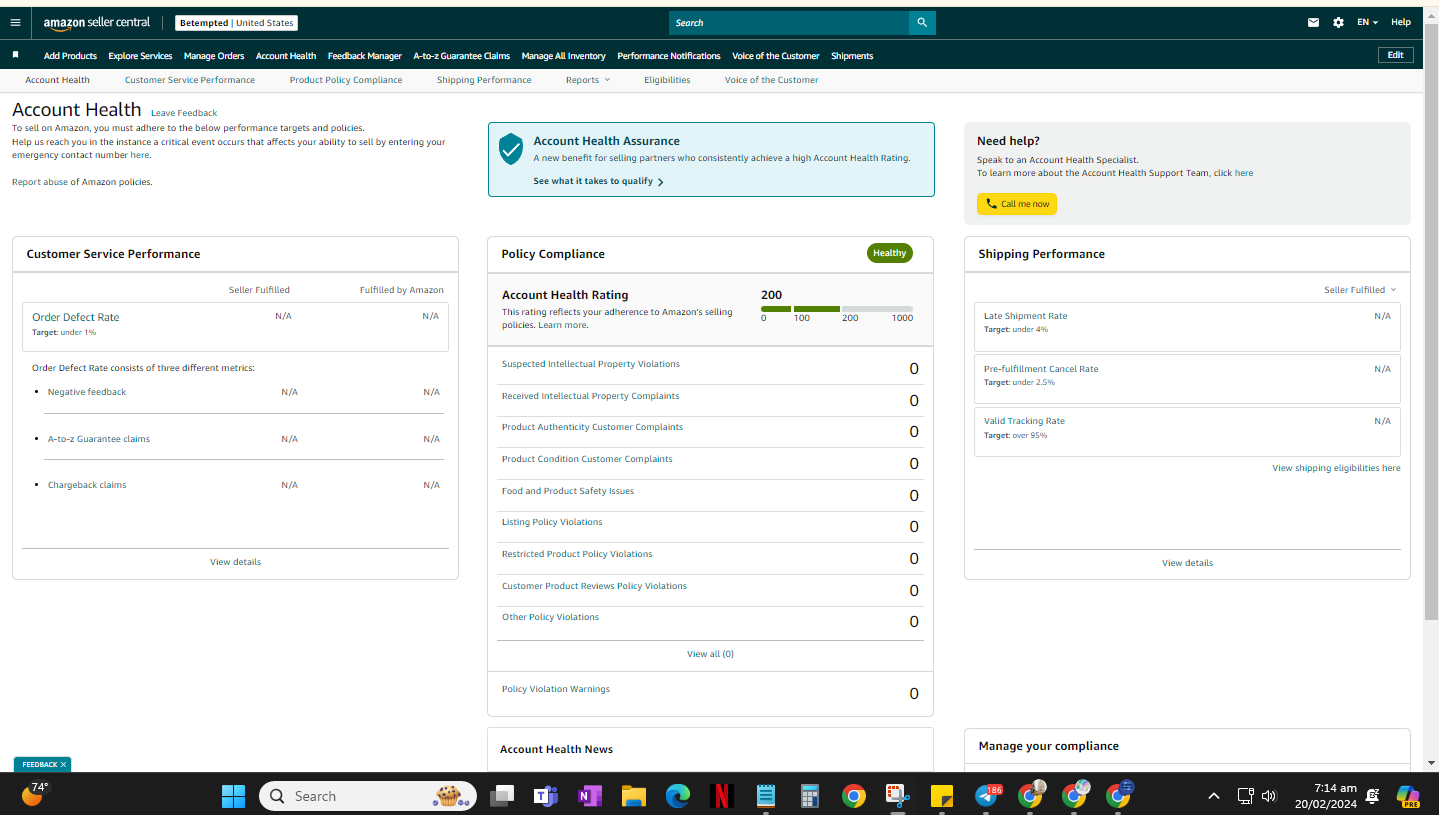This screenshot has height=815, width=1439.
Task: Open Manage Orders in the top menu
Action: tap(214, 56)
